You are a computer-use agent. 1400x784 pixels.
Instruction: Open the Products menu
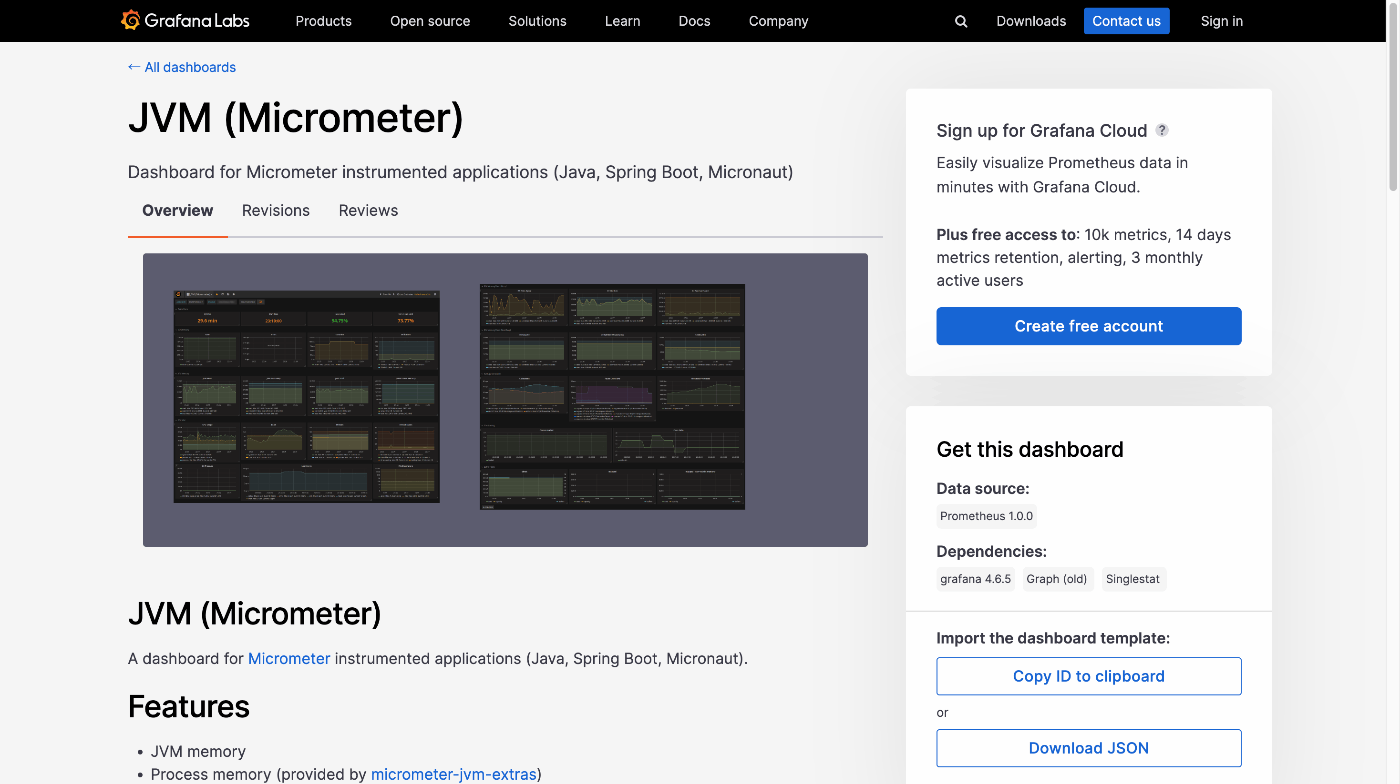click(323, 21)
